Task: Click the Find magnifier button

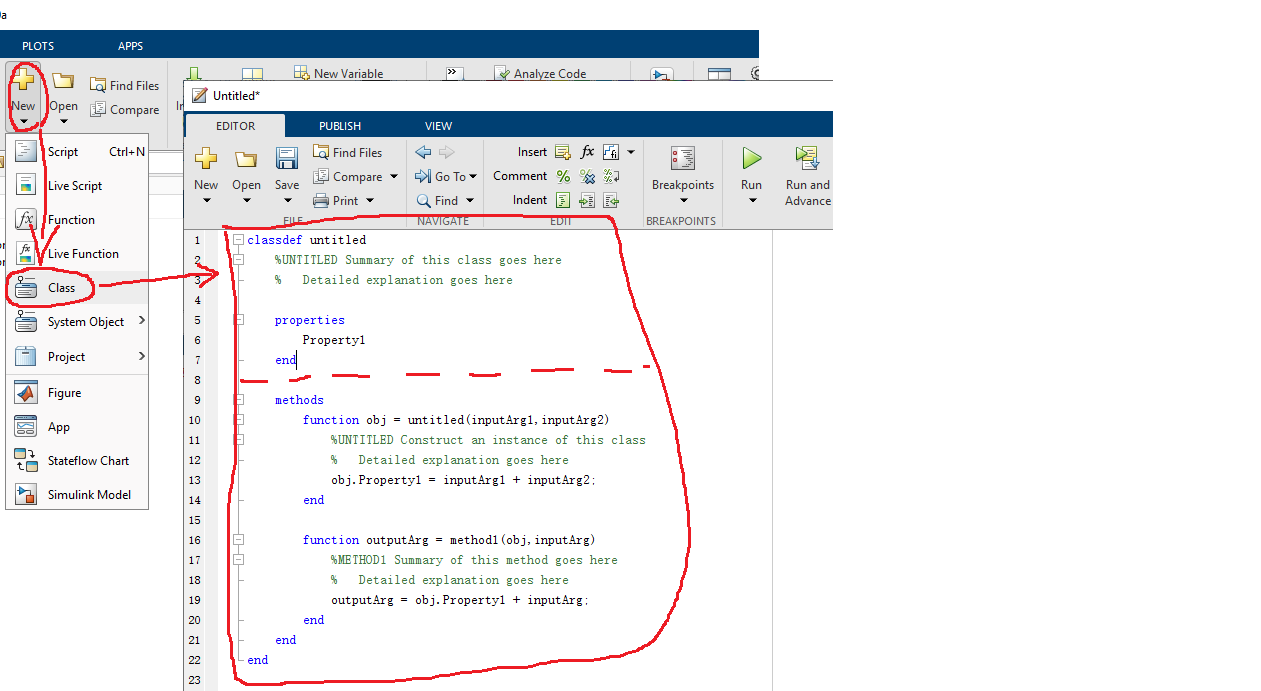Action: click(x=438, y=200)
